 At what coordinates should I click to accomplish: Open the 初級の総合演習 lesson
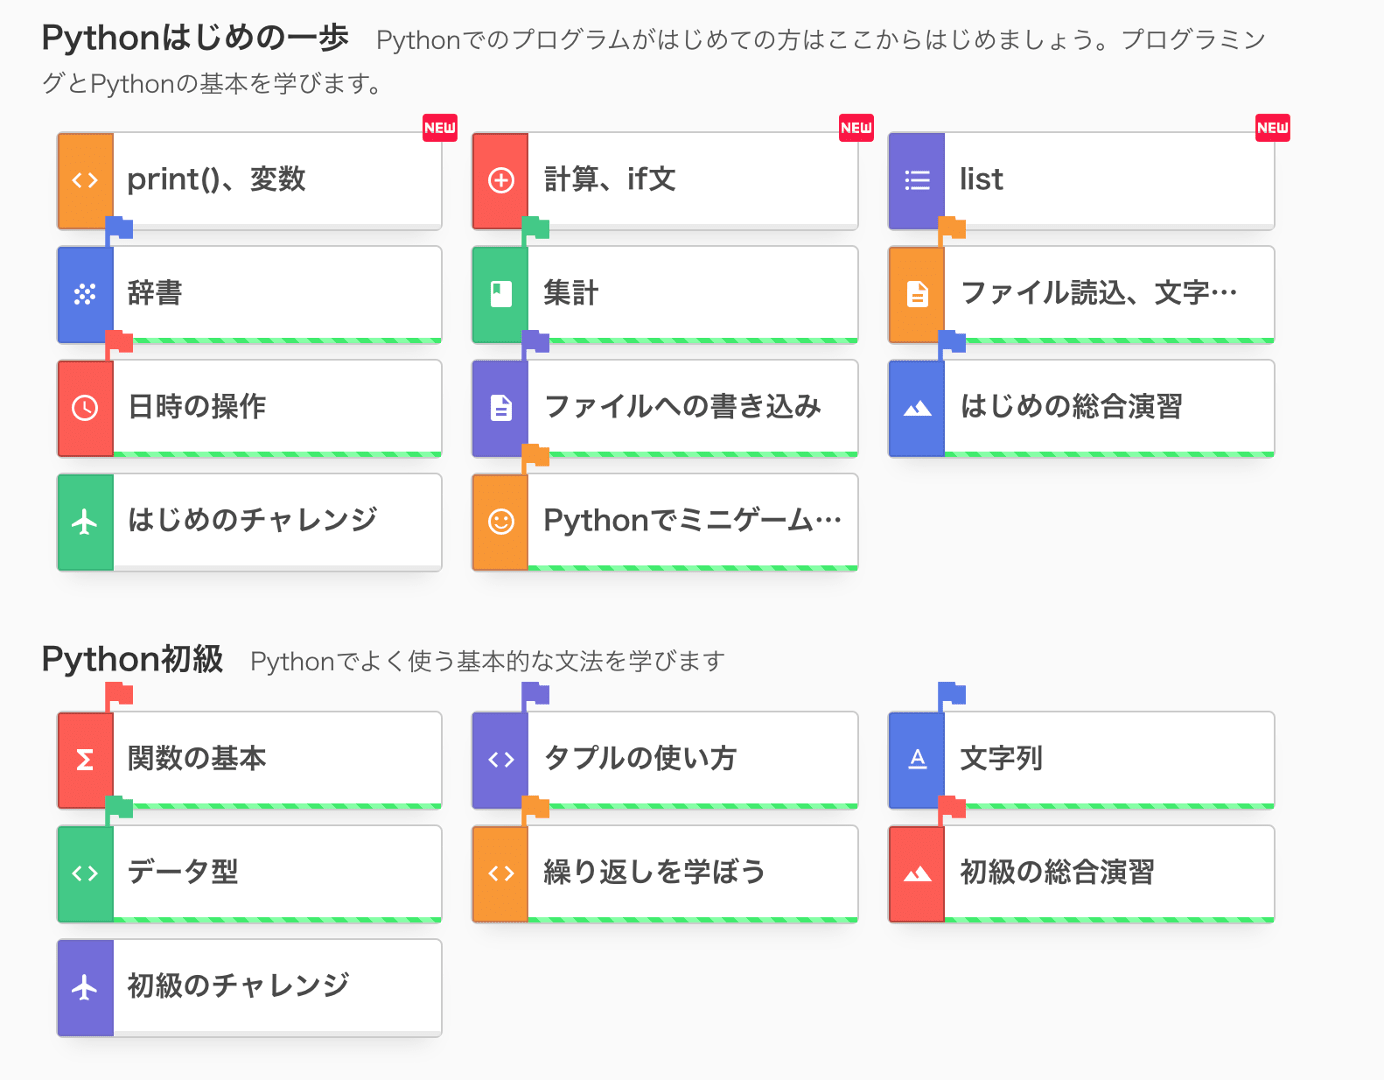coord(1082,874)
